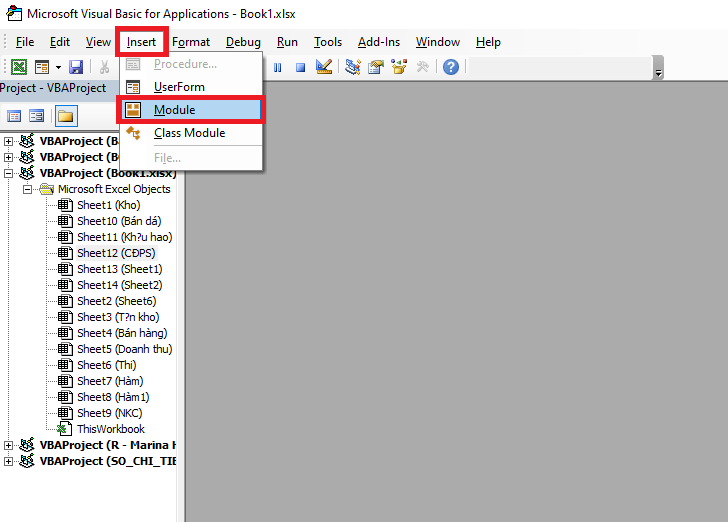The image size is (728, 522).
Task: Select ThisWorkbook in project tree
Action: point(111,429)
